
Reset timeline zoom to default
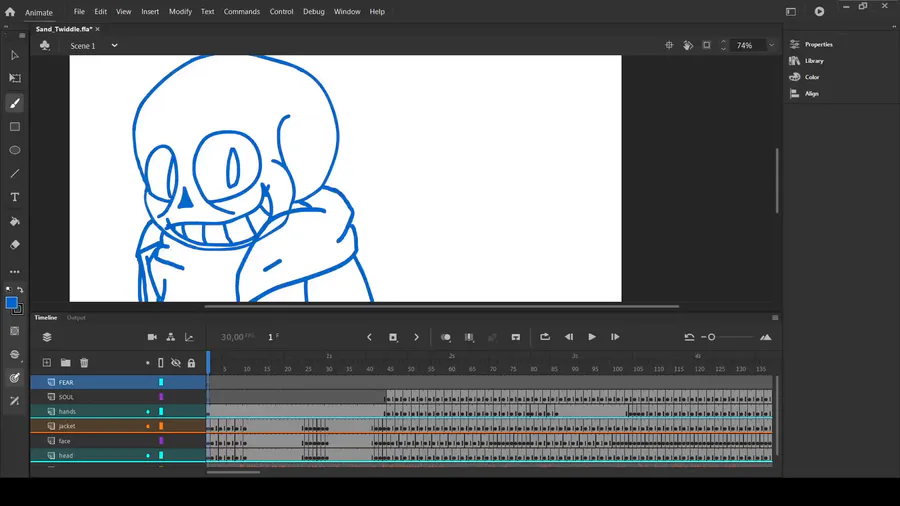point(689,337)
